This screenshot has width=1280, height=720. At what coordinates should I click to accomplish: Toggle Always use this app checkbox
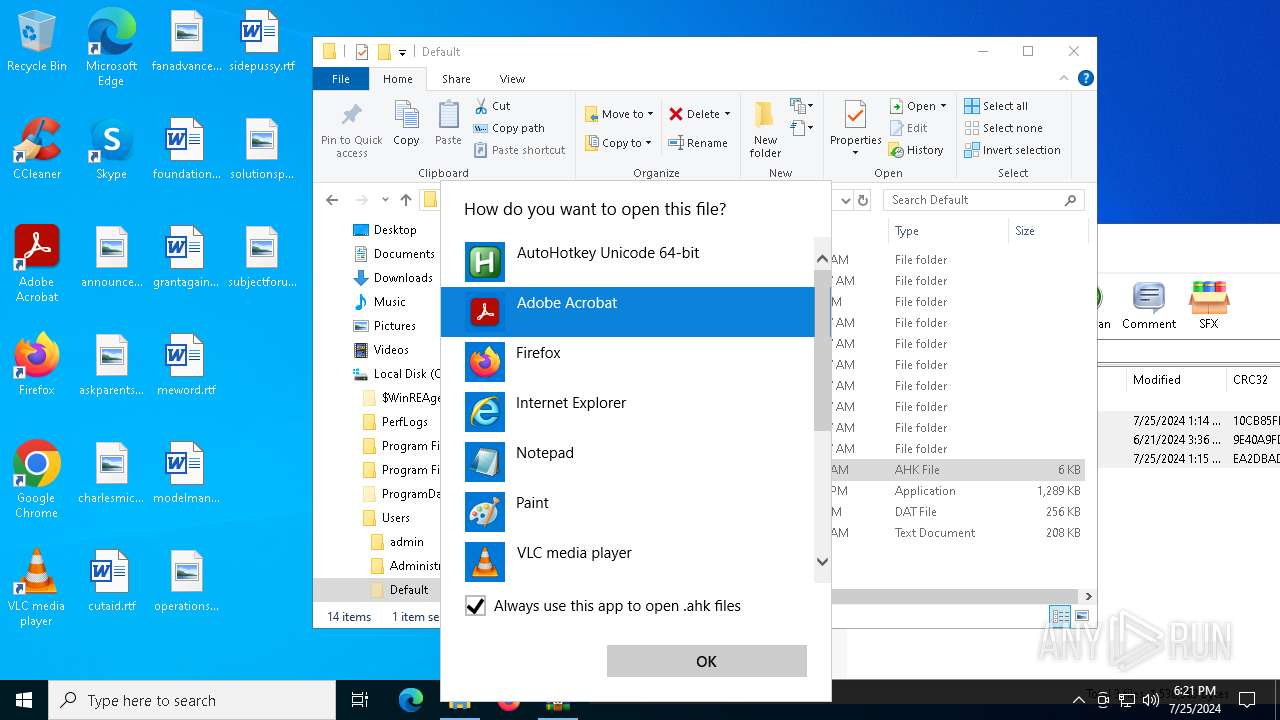click(x=476, y=606)
